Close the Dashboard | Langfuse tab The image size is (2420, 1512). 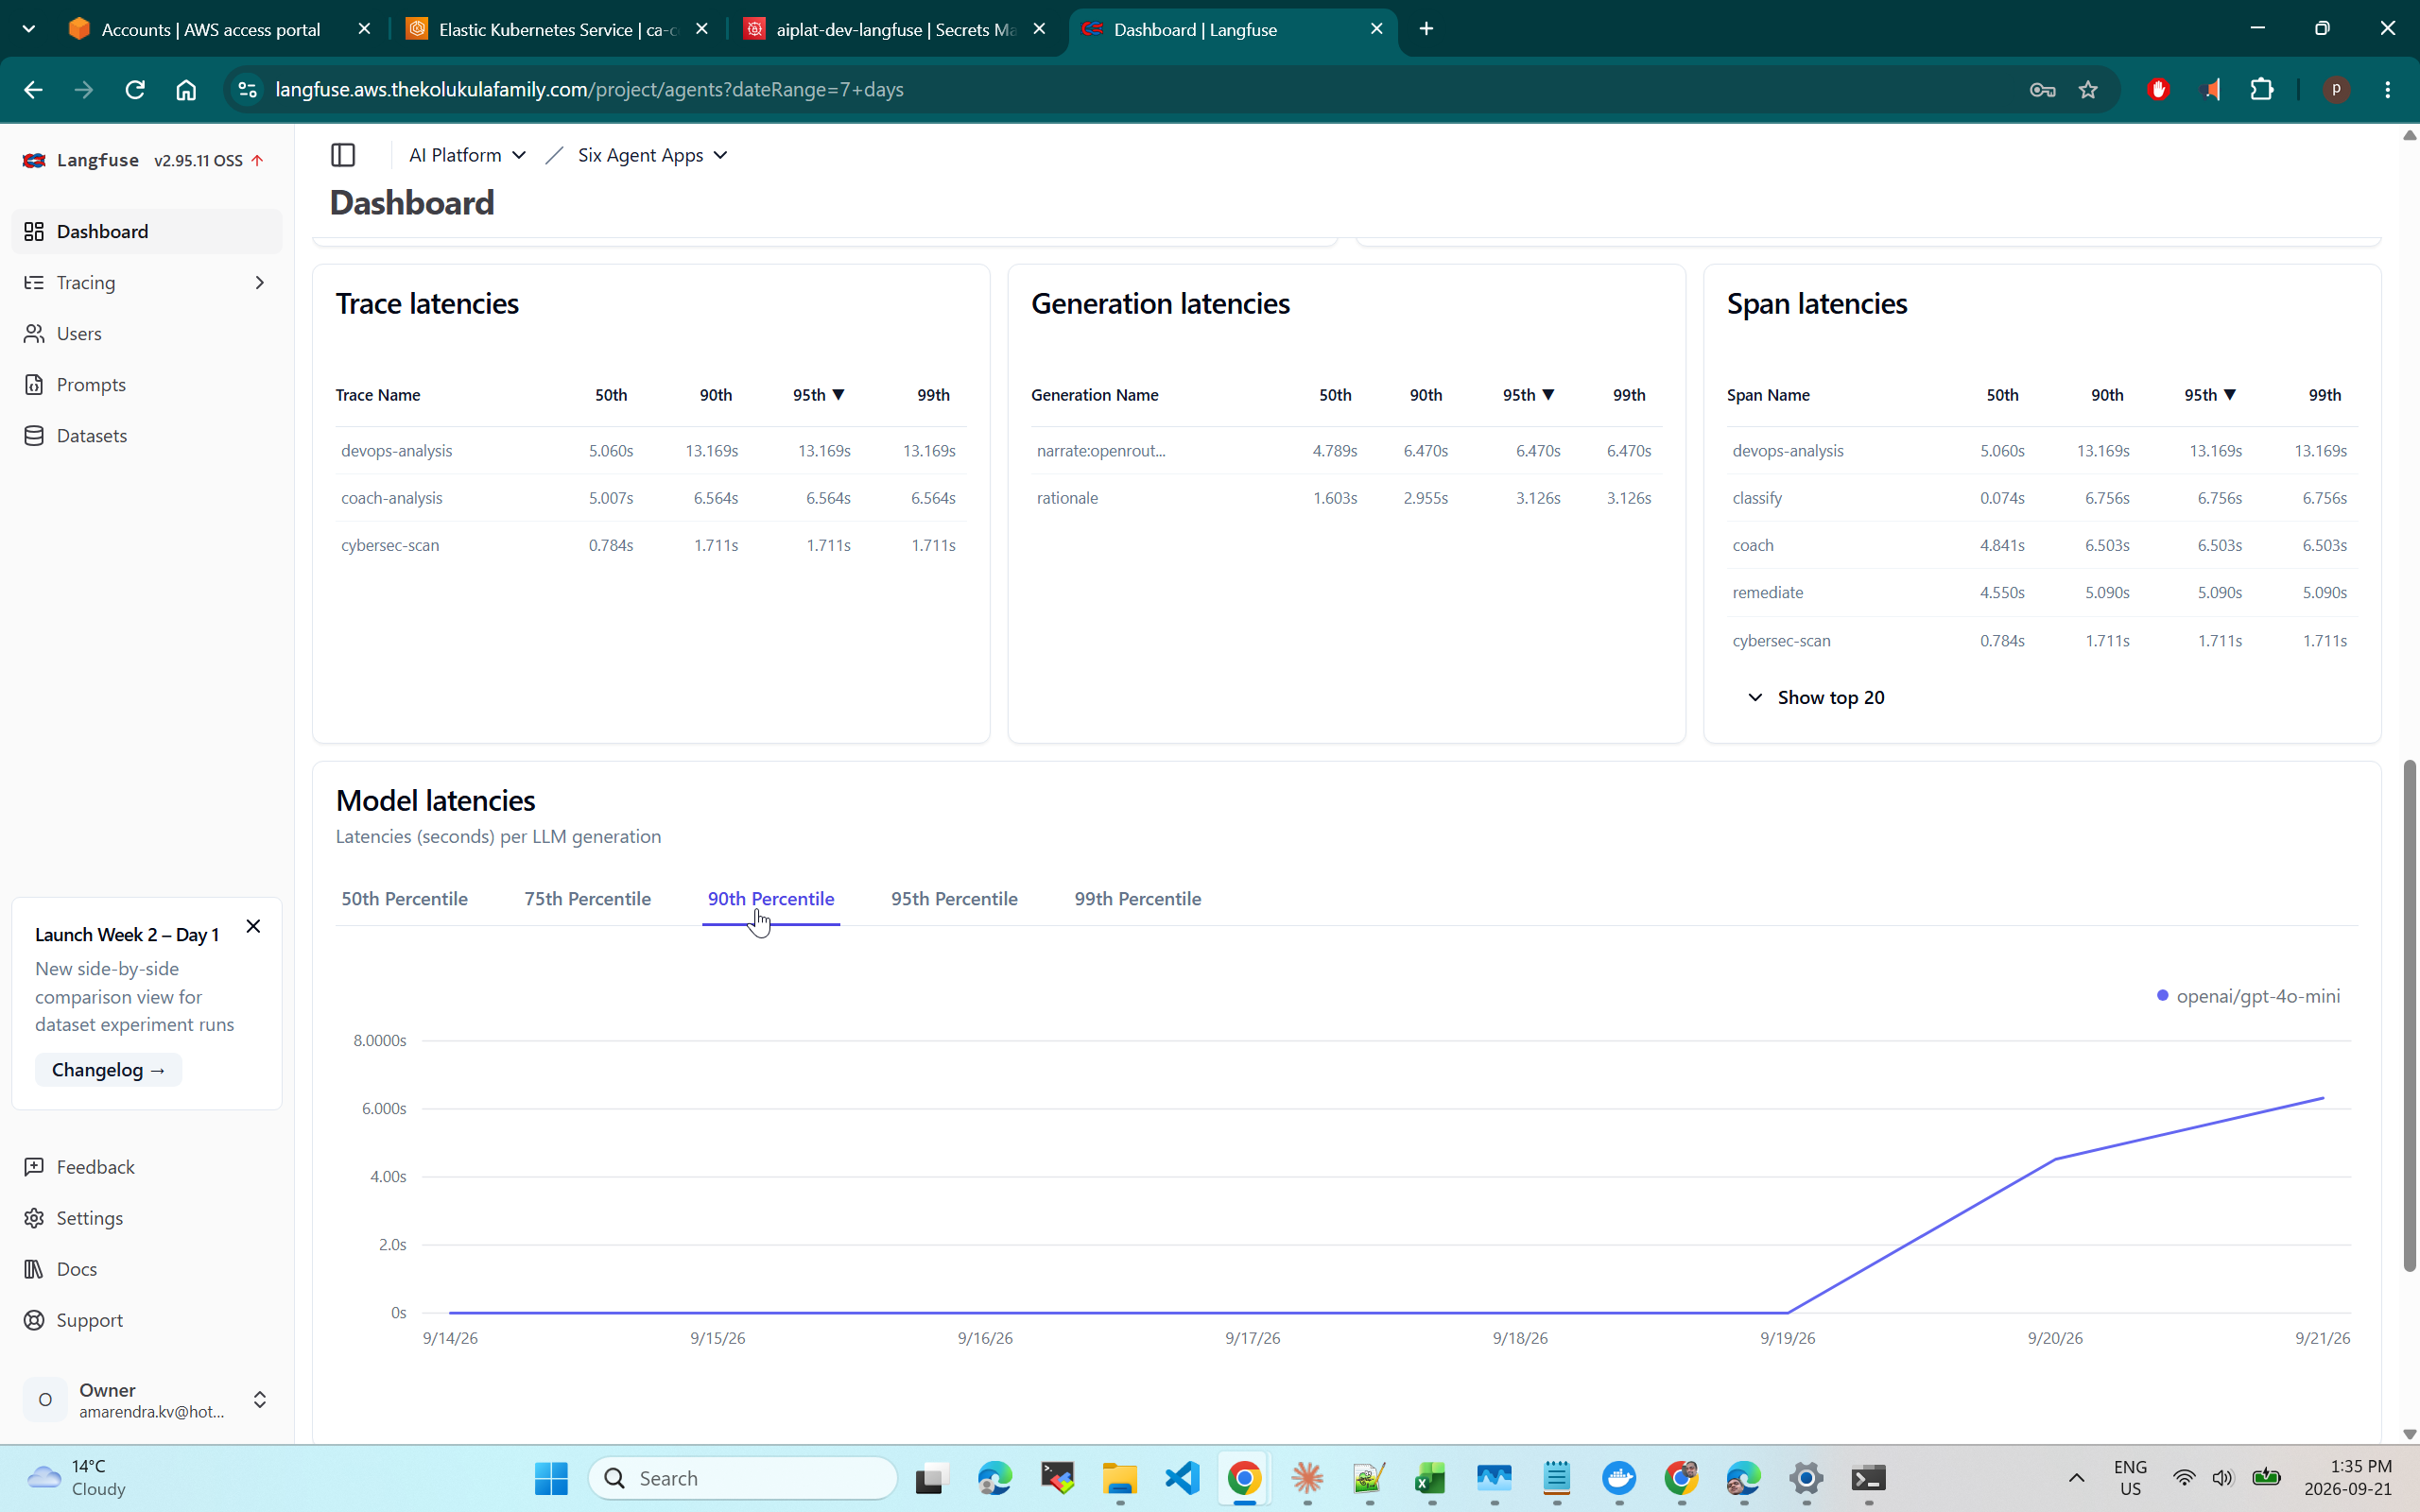(1377, 29)
